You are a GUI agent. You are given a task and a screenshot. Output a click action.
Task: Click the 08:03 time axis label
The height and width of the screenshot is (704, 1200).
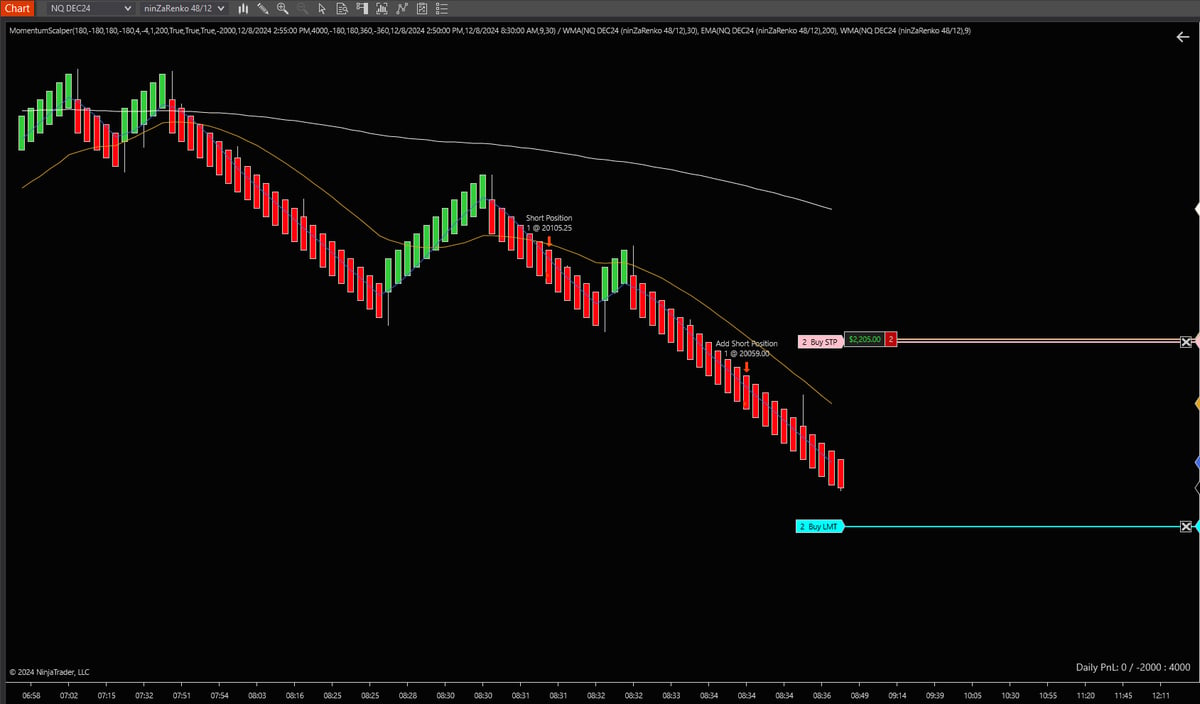[257, 695]
